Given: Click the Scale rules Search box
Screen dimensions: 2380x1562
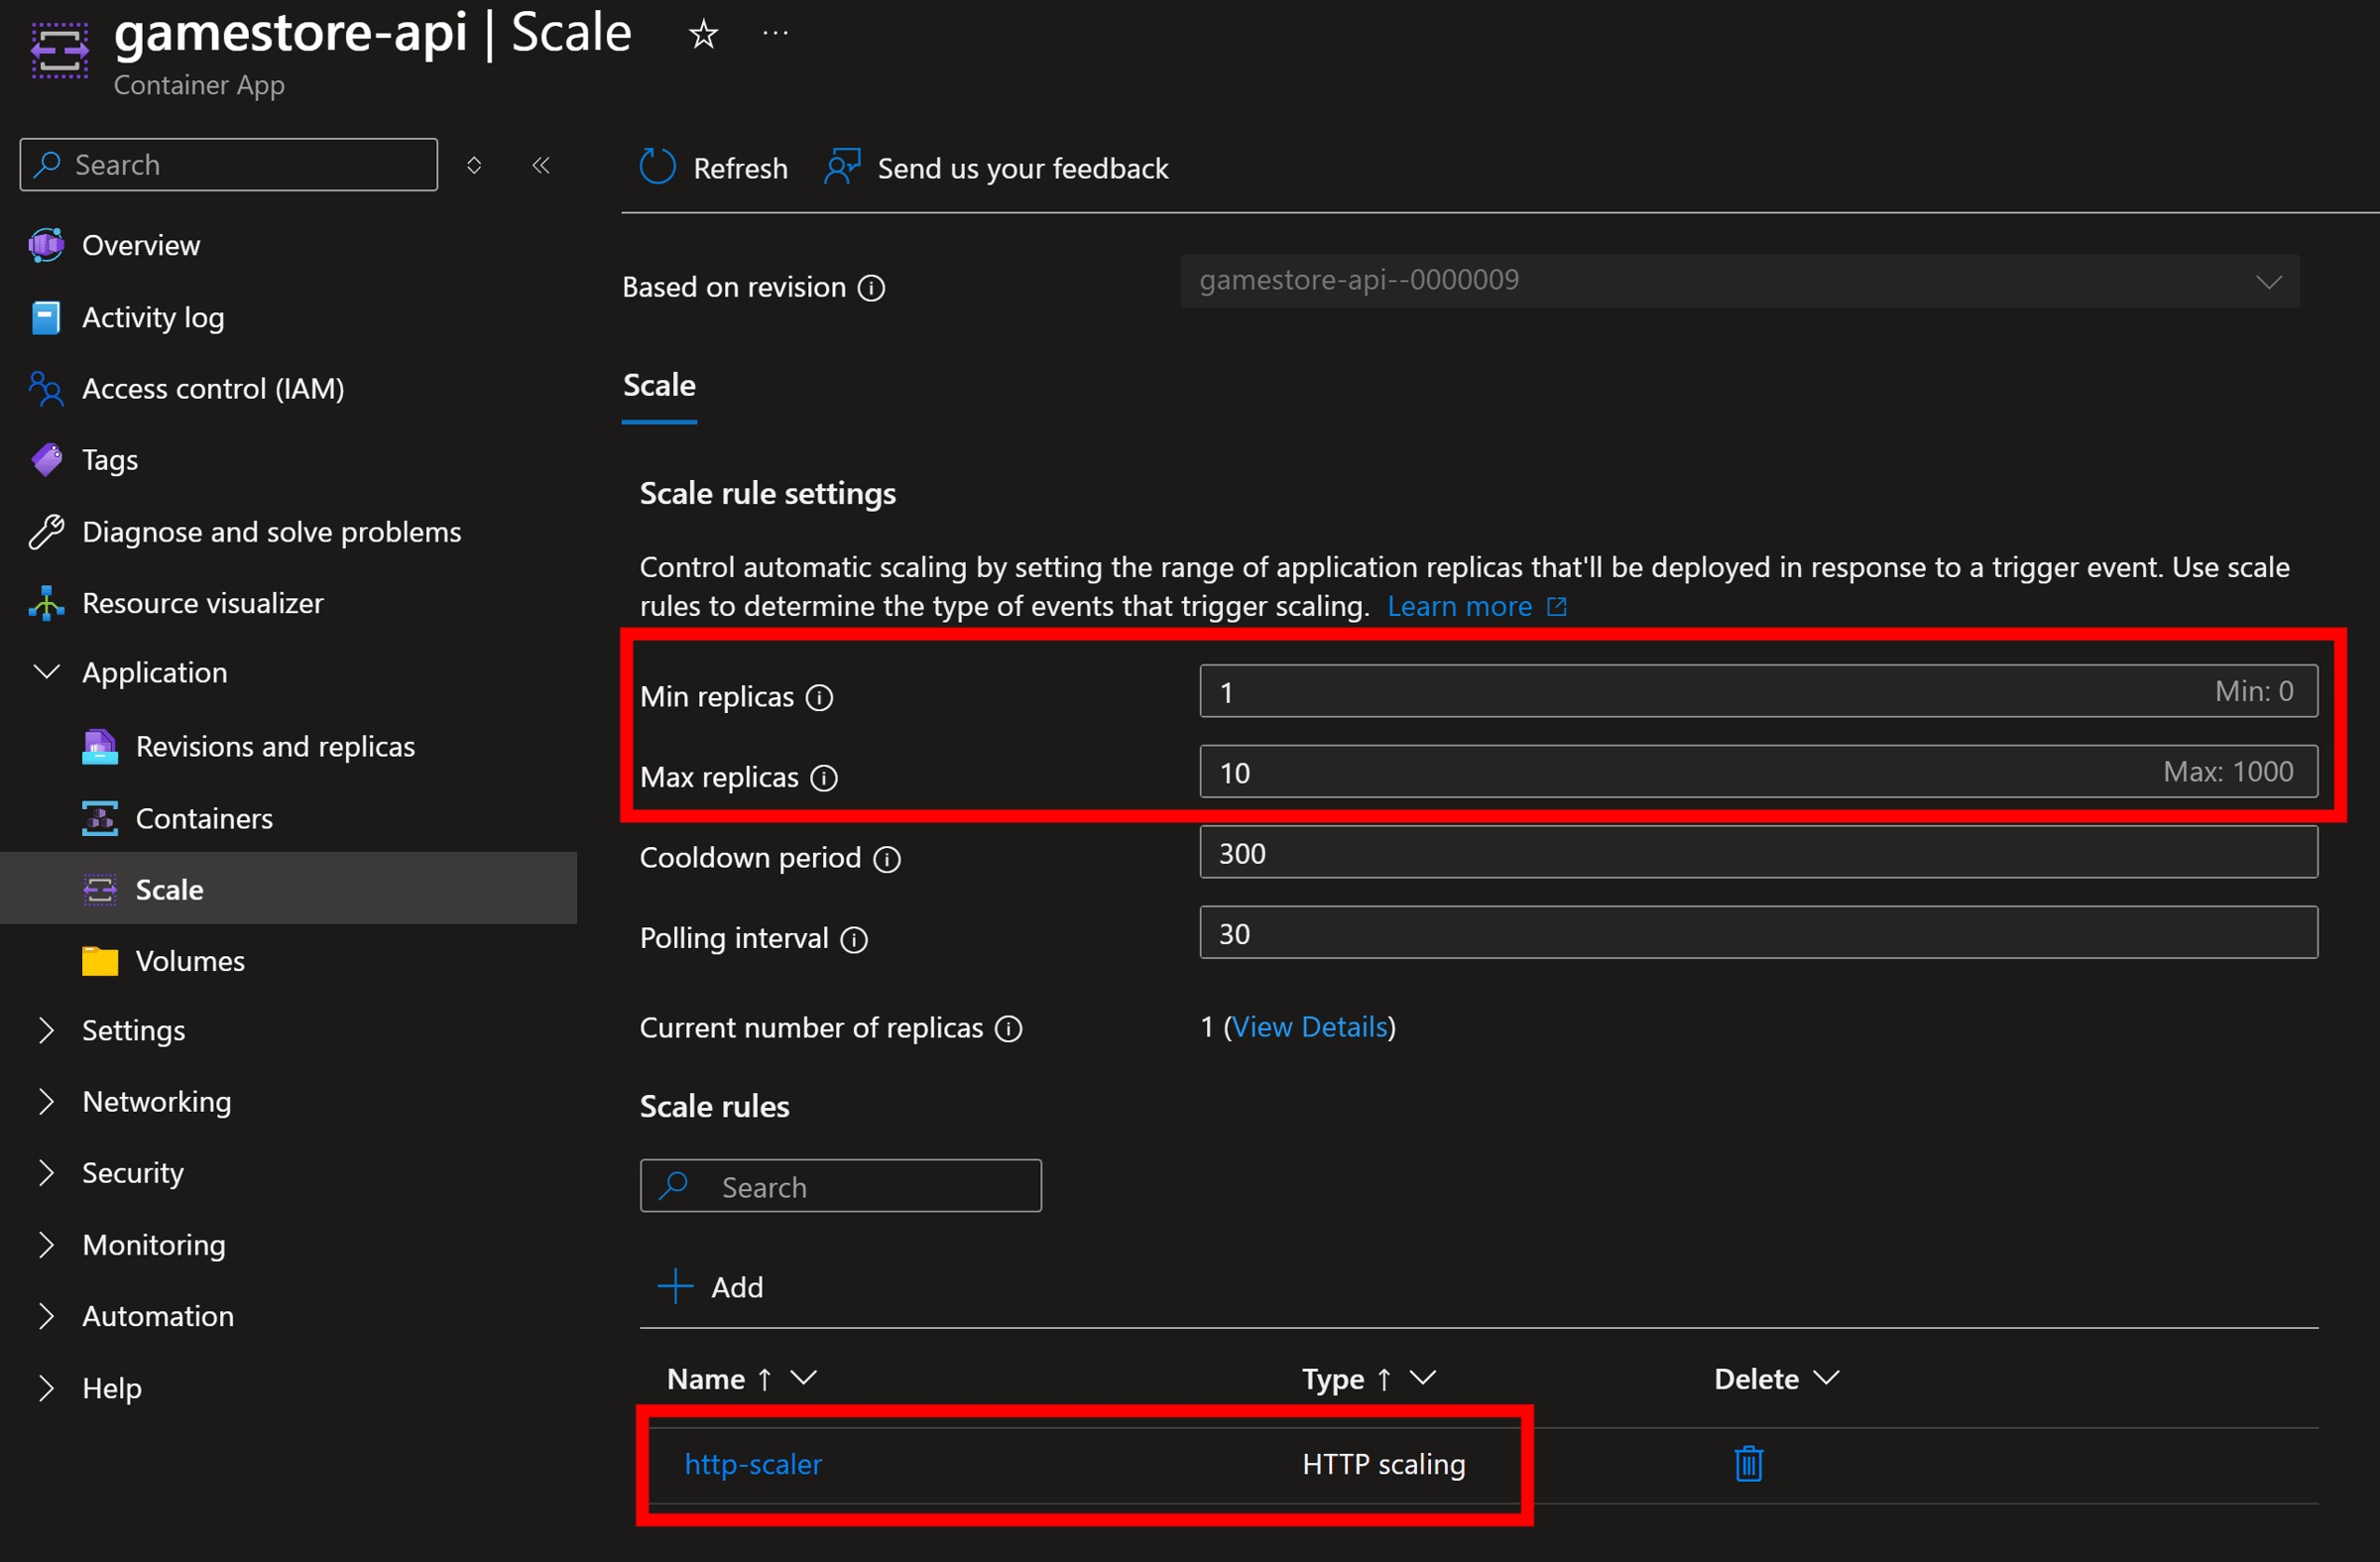Looking at the screenshot, I should tap(840, 1187).
